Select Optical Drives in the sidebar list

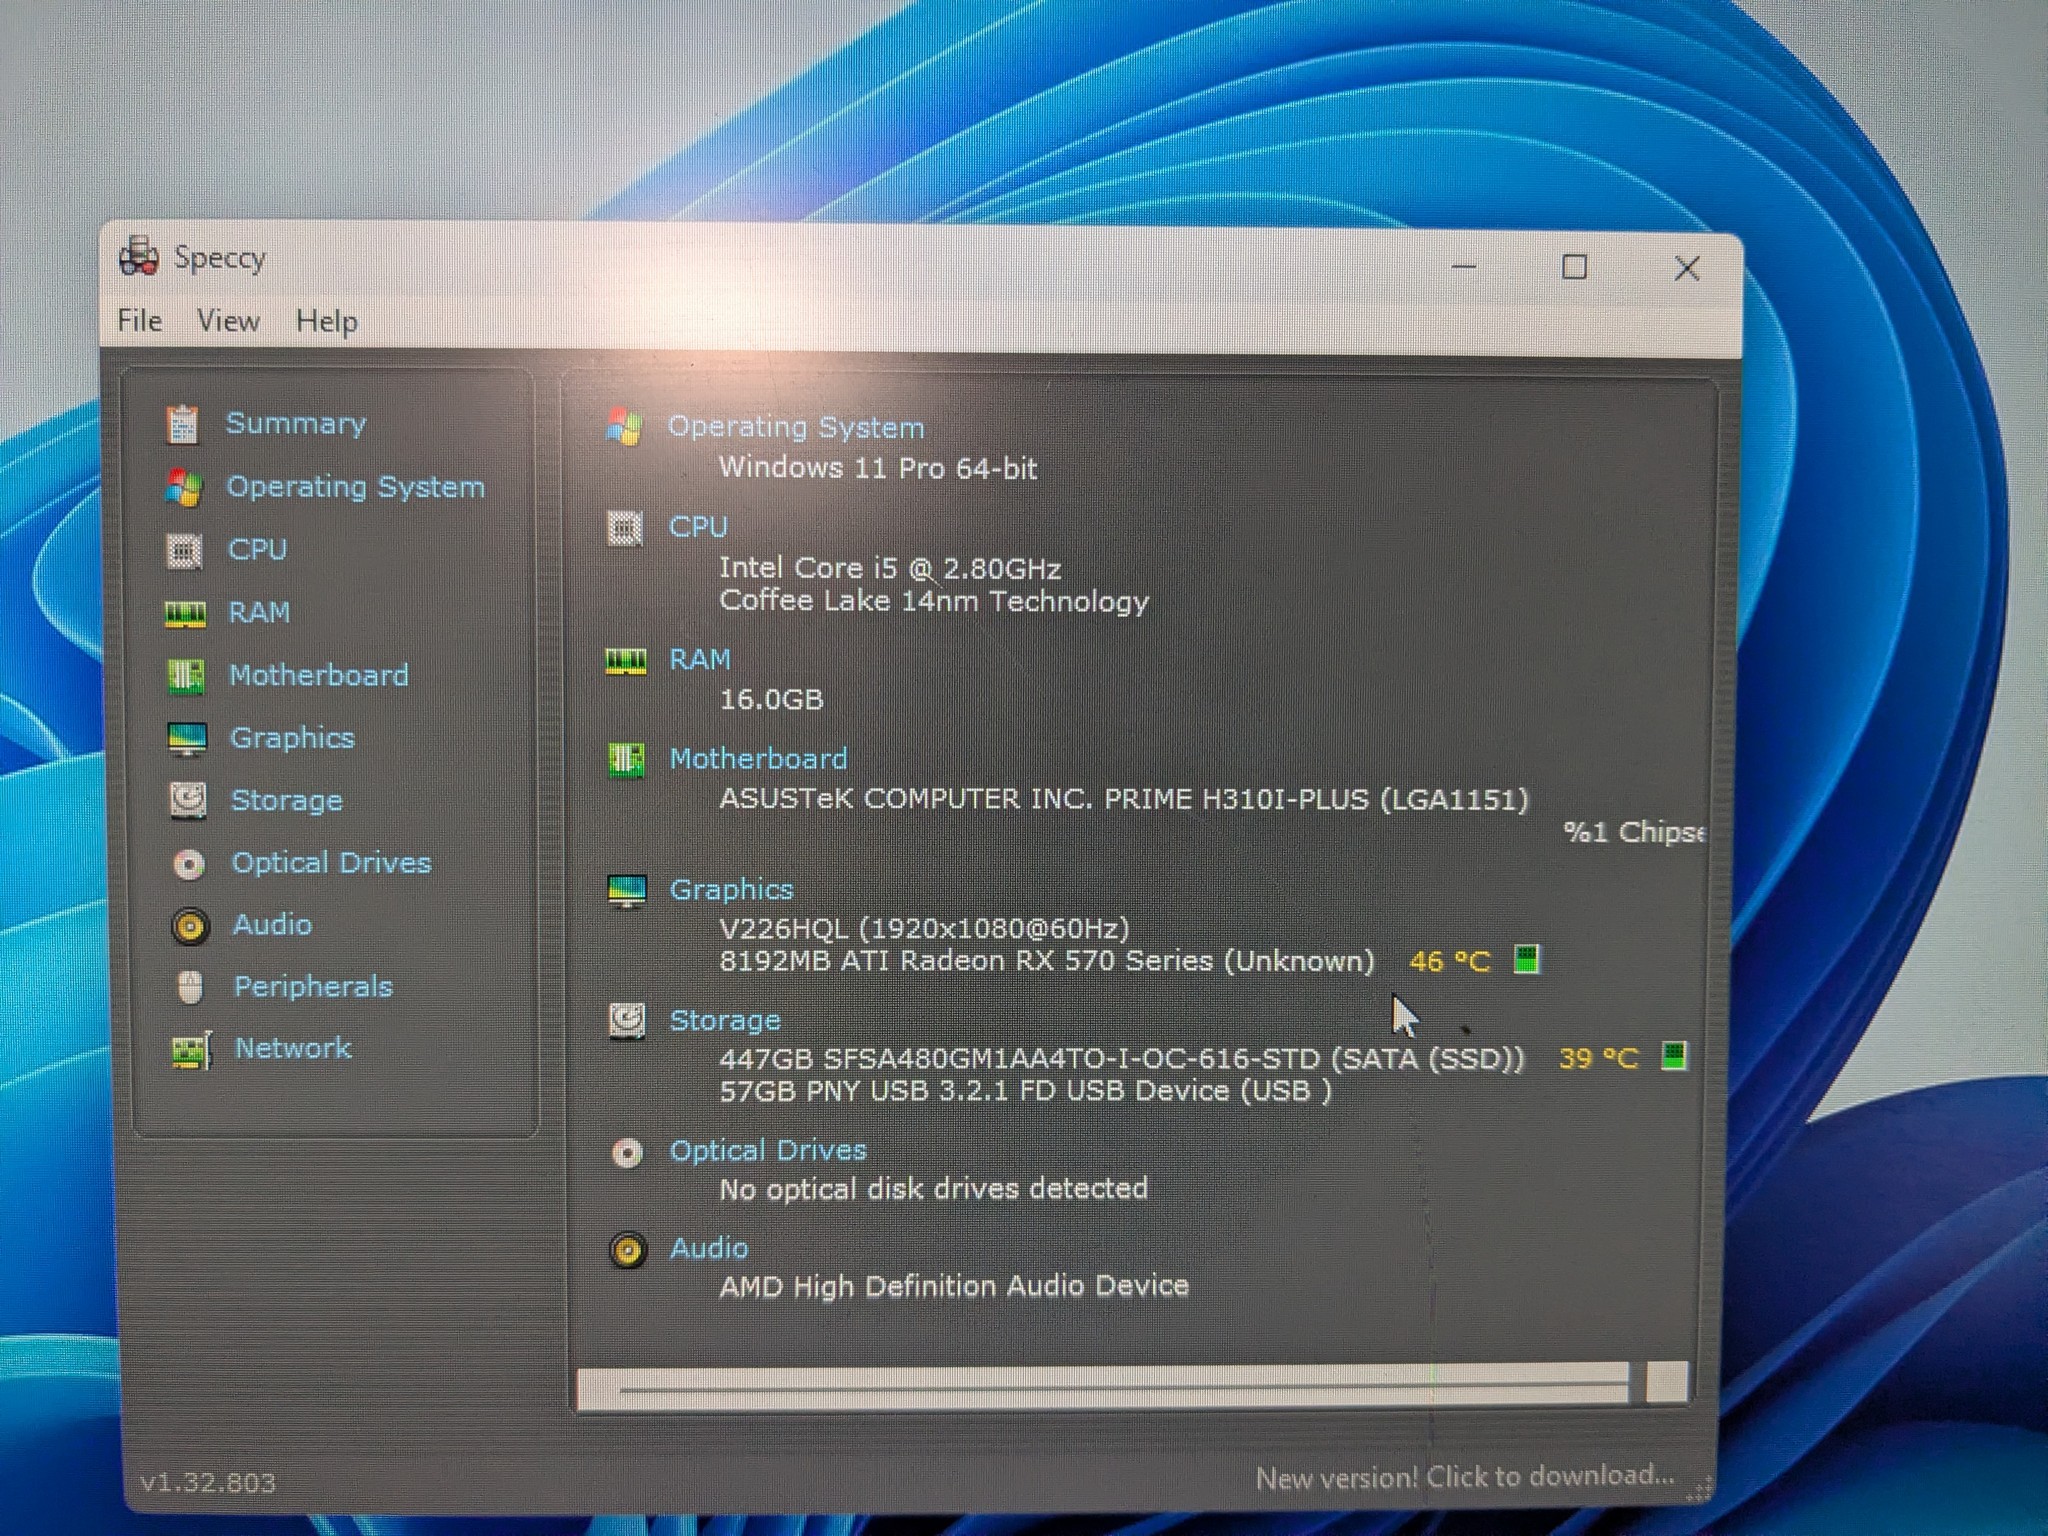[331, 863]
